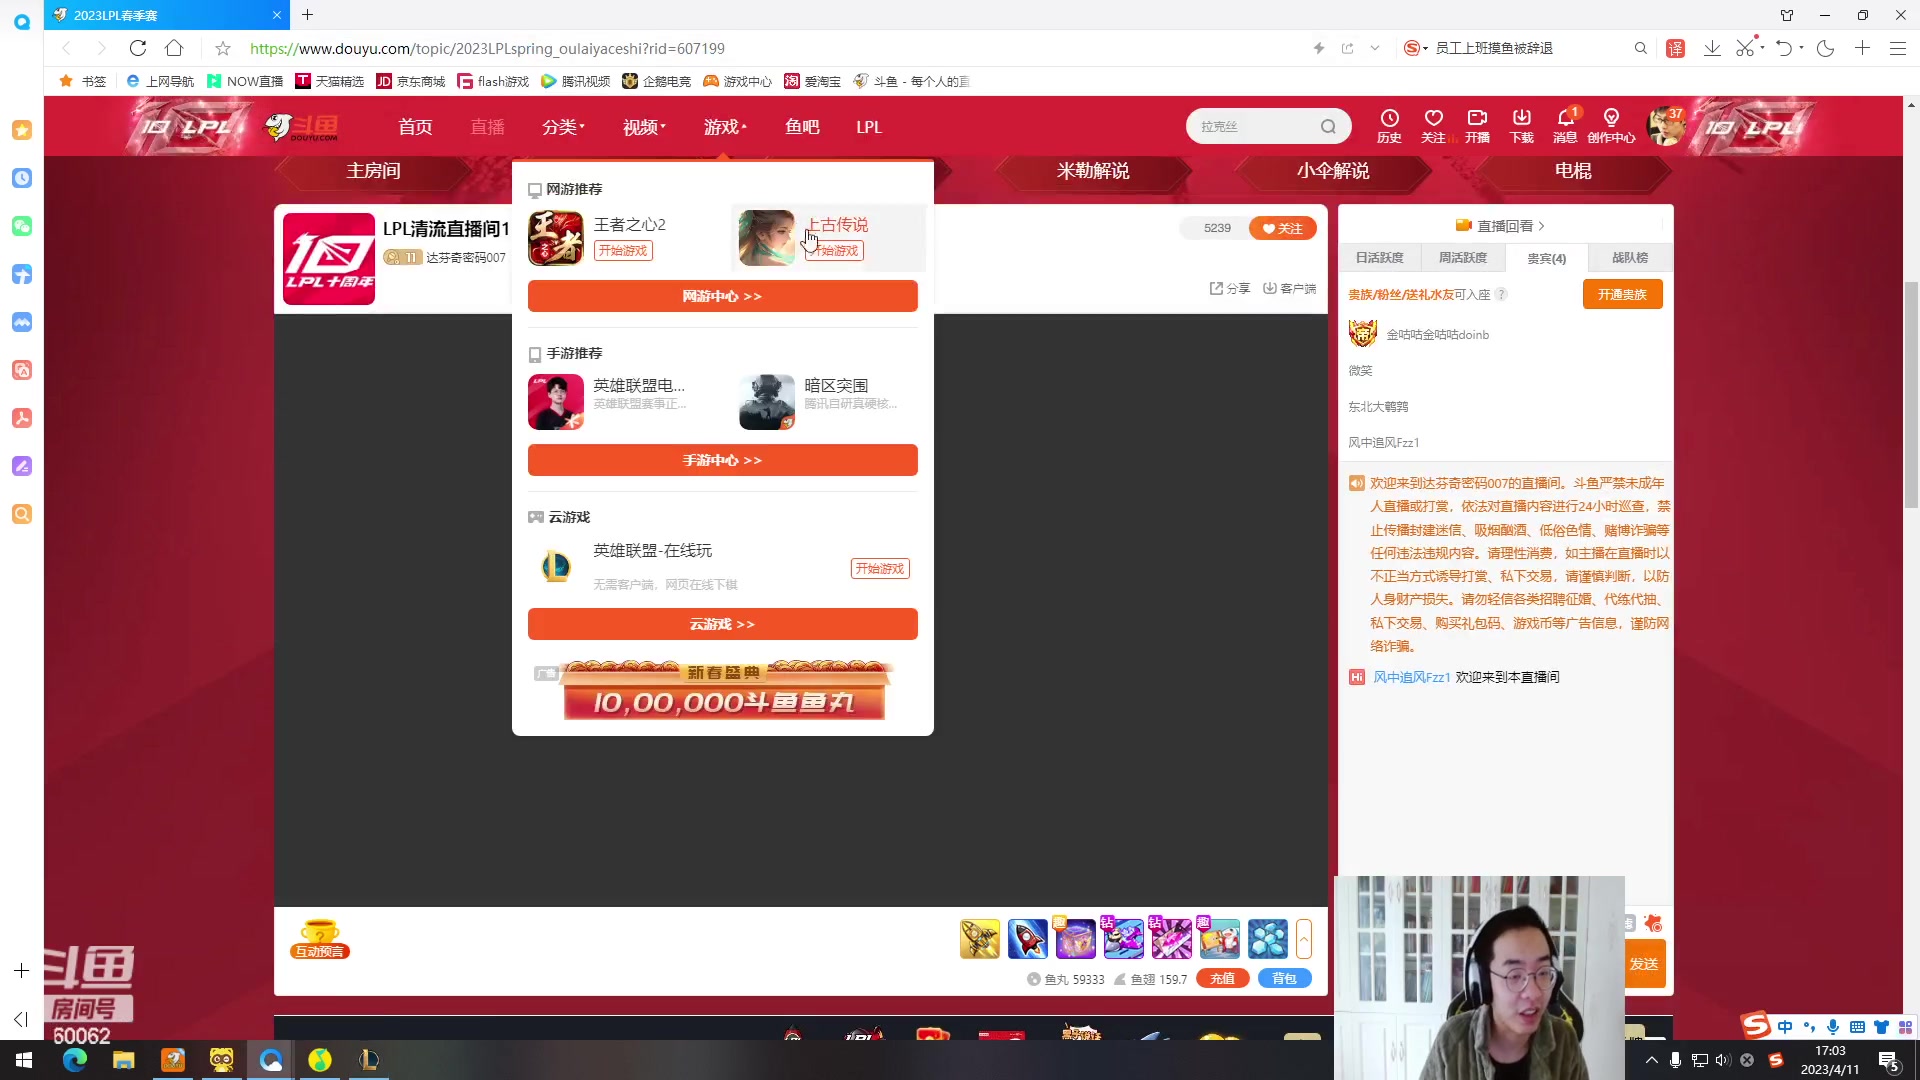Switch to 周活跃度 tab
Image resolution: width=1920 pixels, height=1080 pixels.
click(1462, 258)
